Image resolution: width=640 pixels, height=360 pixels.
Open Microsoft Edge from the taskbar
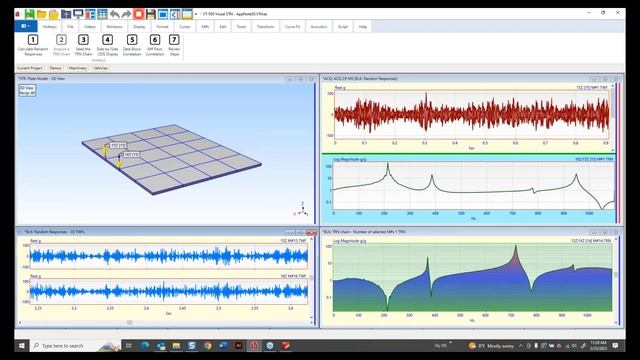point(145,346)
